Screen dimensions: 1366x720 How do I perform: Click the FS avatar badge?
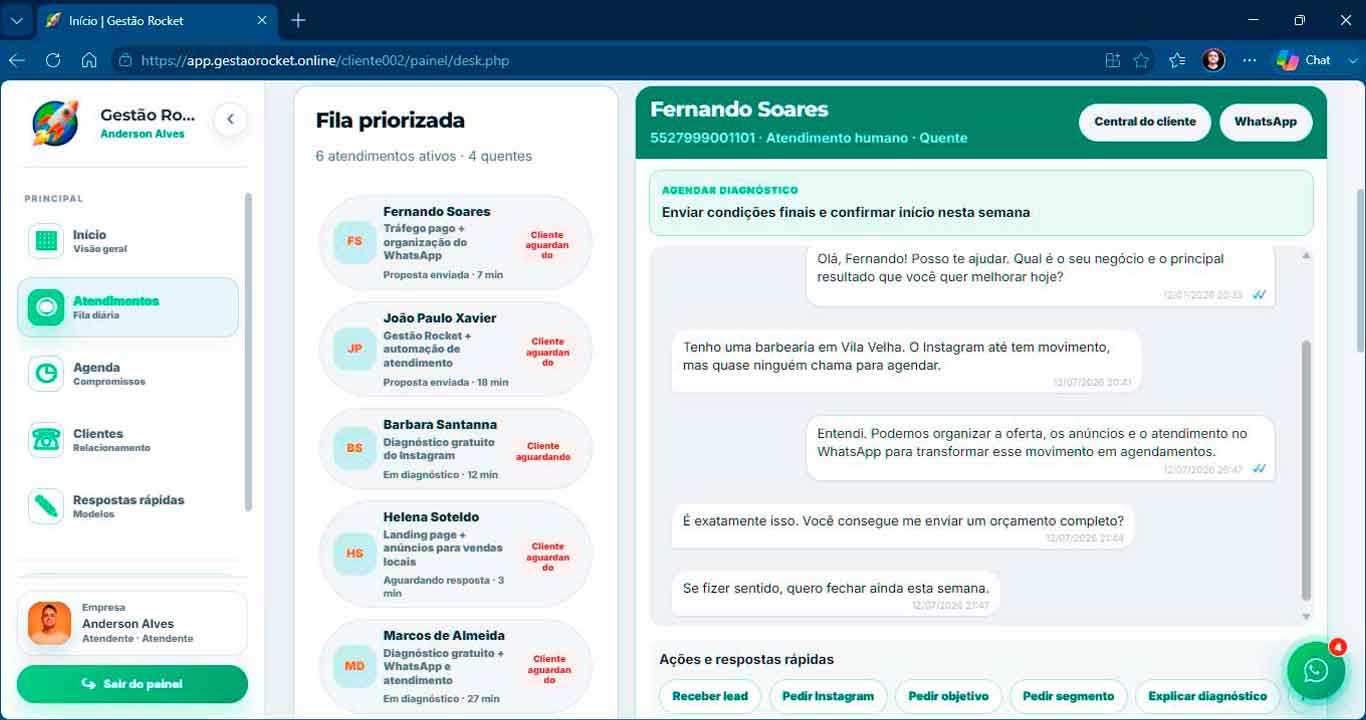pyautogui.click(x=355, y=242)
